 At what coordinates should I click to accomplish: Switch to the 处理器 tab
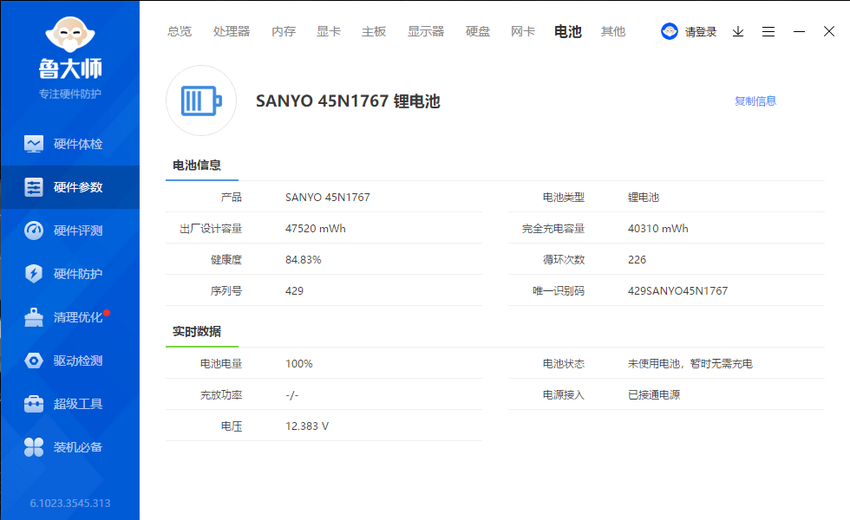click(x=231, y=31)
